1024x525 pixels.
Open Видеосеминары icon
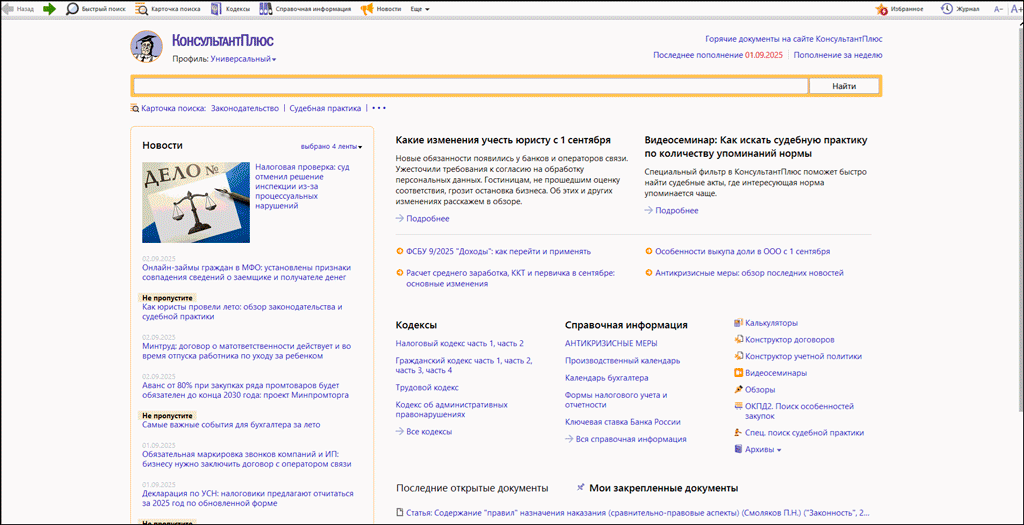pos(739,373)
